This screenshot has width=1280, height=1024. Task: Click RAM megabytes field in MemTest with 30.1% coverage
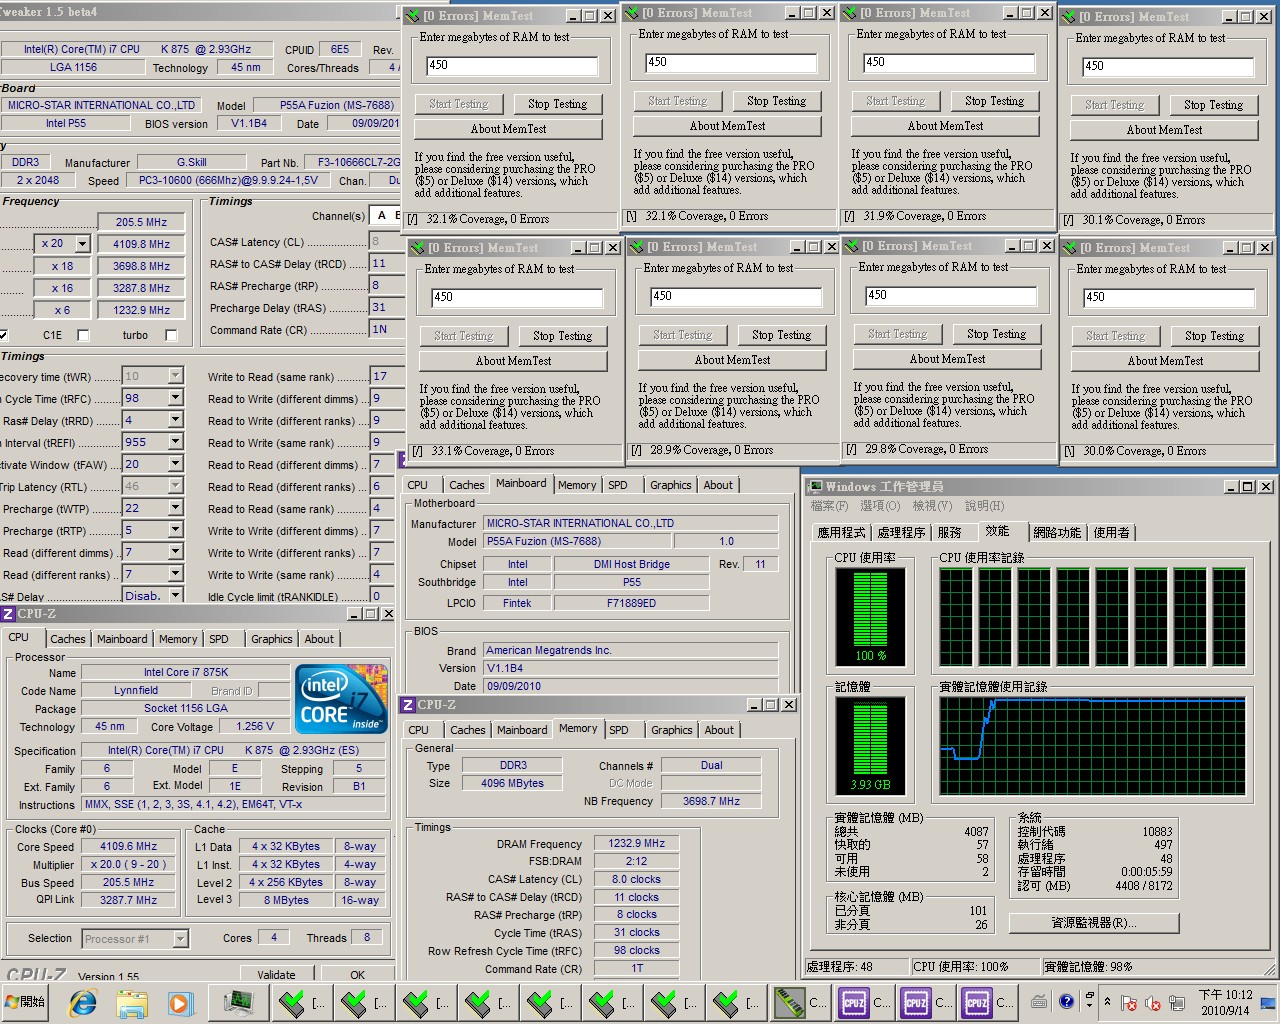pos(1167,66)
